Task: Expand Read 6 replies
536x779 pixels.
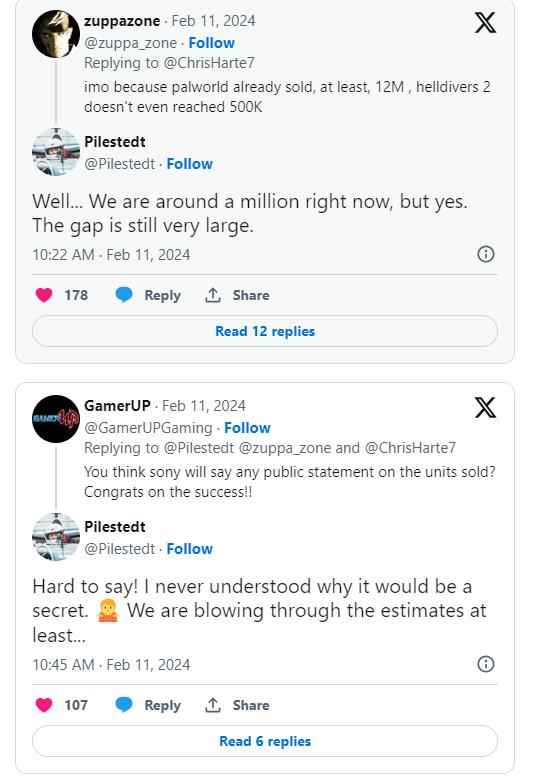Action: [x=265, y=741]
